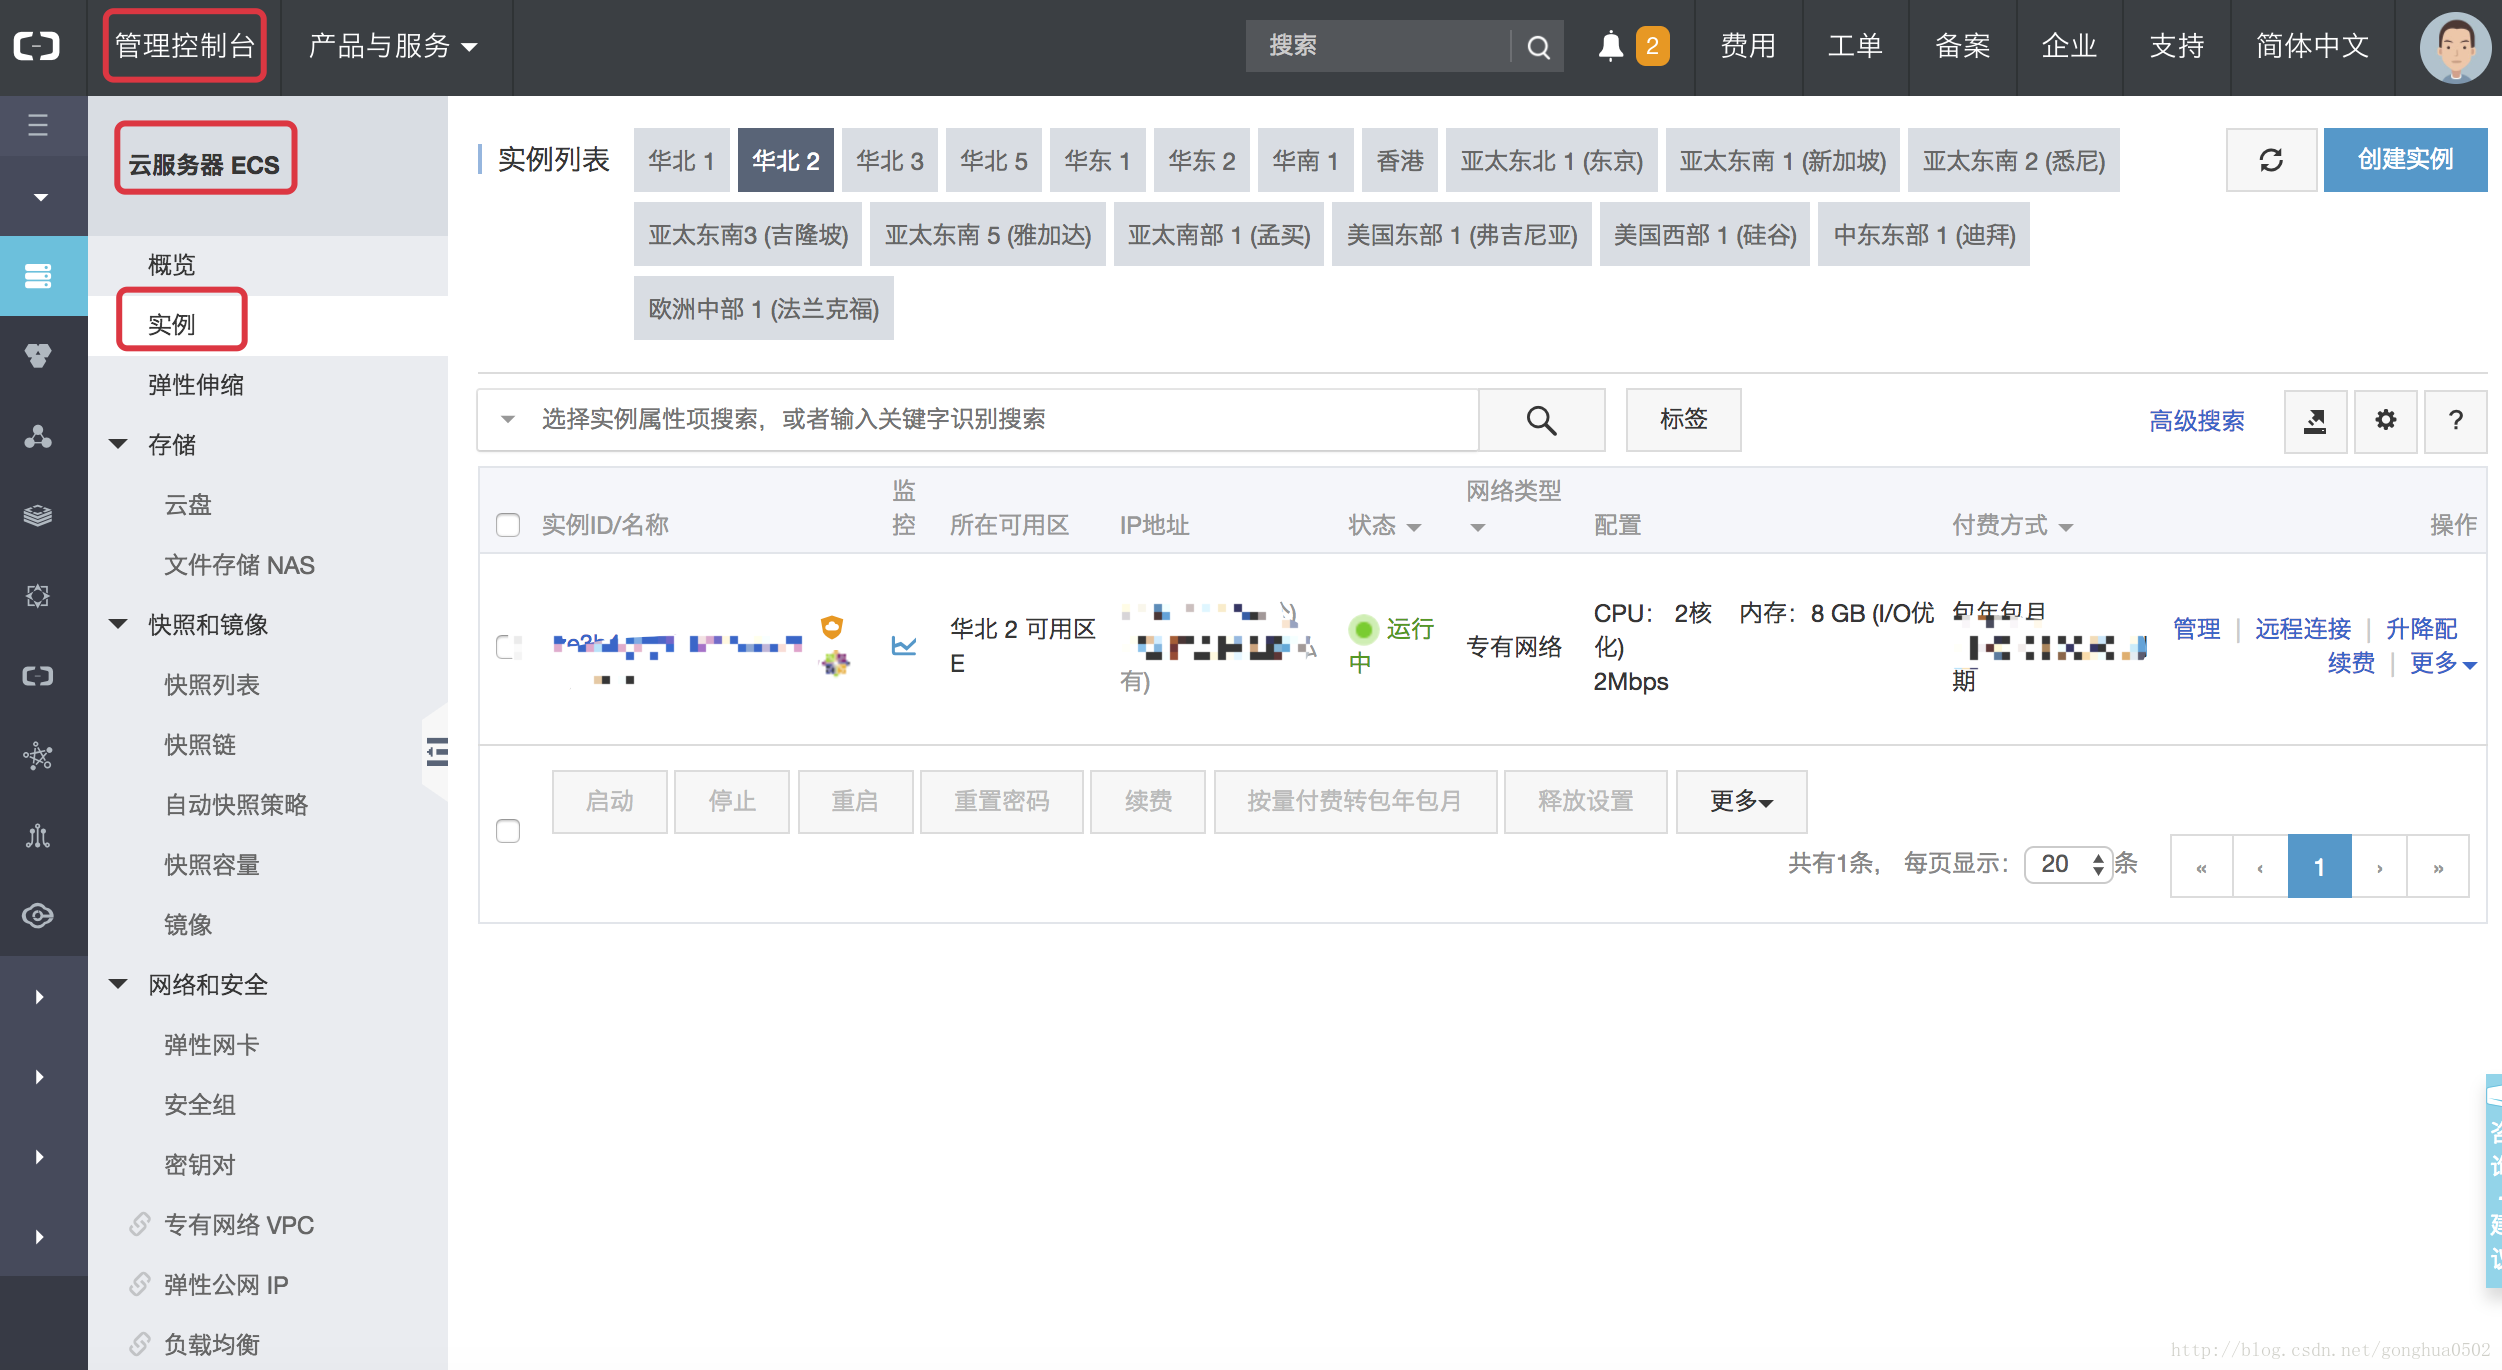Click the database sidebar icon below ECS
2502x1370 pixels.
click(x=38, y=356)
